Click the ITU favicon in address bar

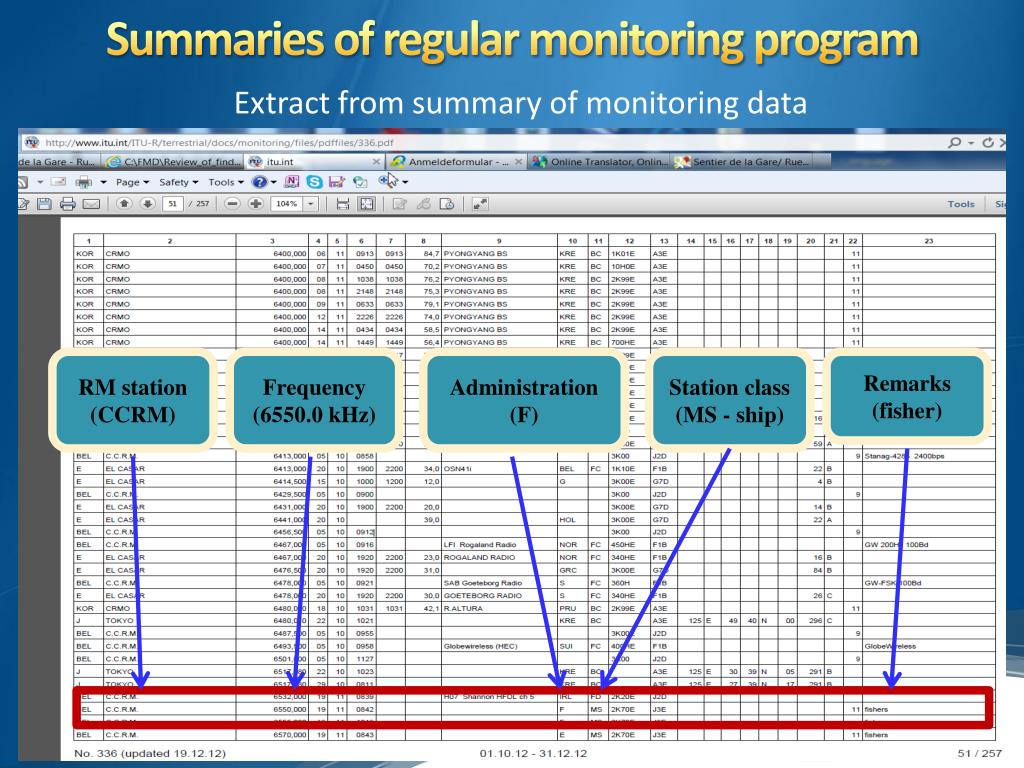point(31,142)
